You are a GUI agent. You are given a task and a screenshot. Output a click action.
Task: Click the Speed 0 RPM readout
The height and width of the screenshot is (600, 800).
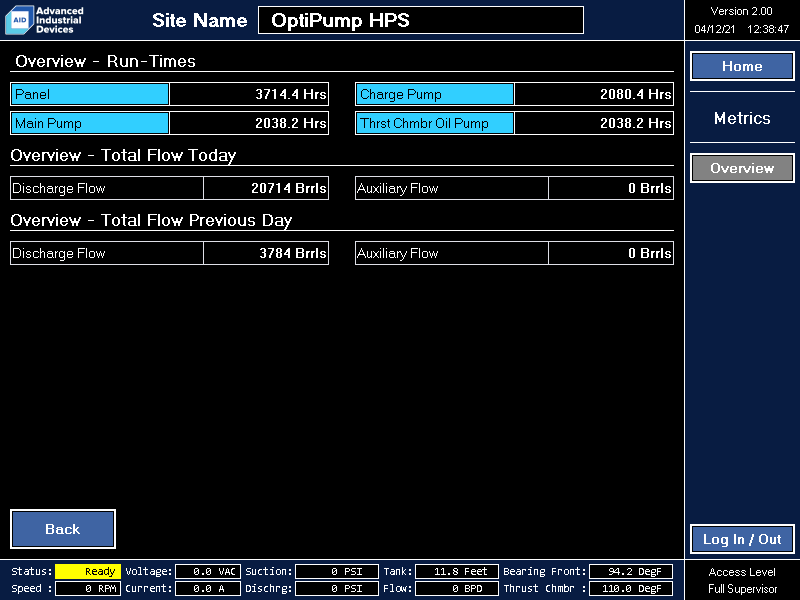pos(88,588)
